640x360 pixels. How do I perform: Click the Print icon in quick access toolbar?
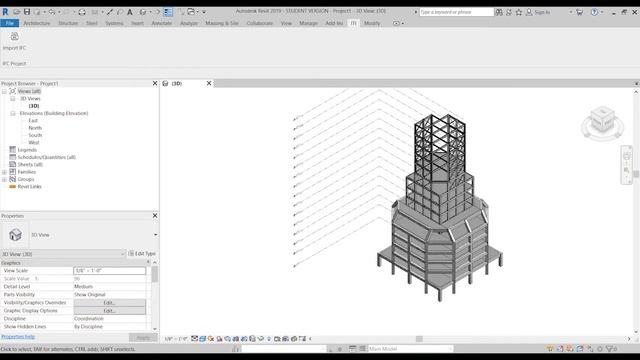click(82, 12)
